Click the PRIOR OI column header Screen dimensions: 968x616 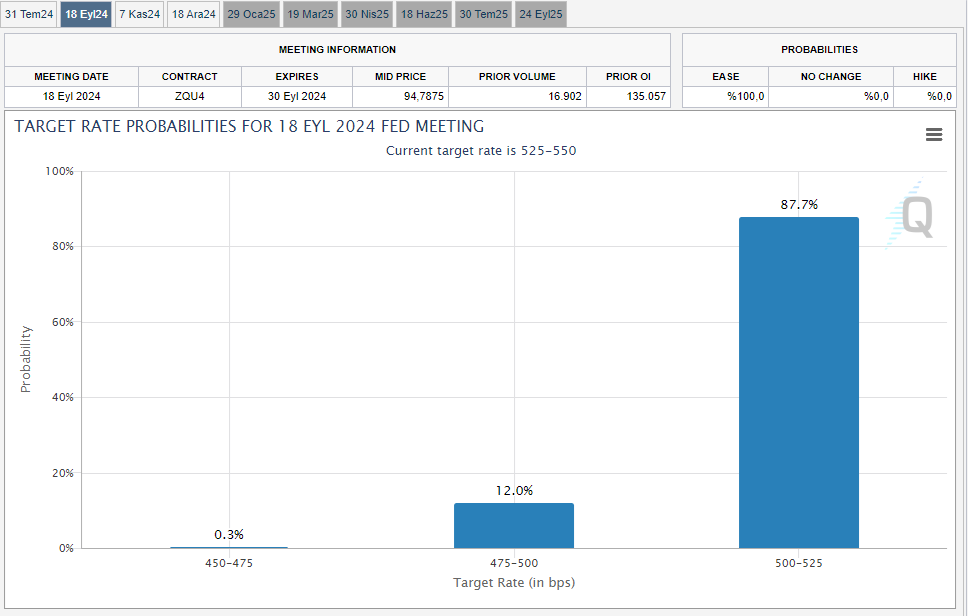point(628,76)
